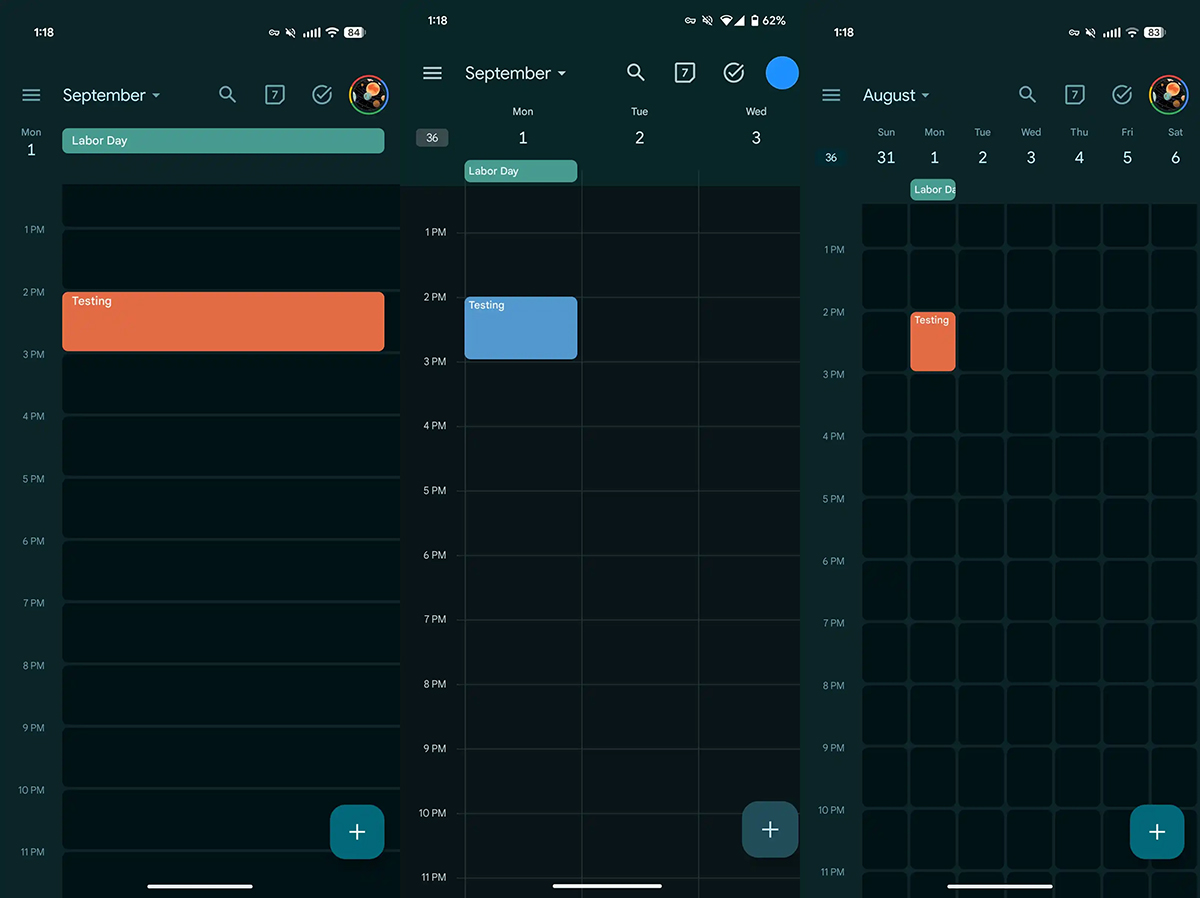Open the solid blue profile avatar
This screenshot has width=1200, height=898.
(x=782, y=72)
